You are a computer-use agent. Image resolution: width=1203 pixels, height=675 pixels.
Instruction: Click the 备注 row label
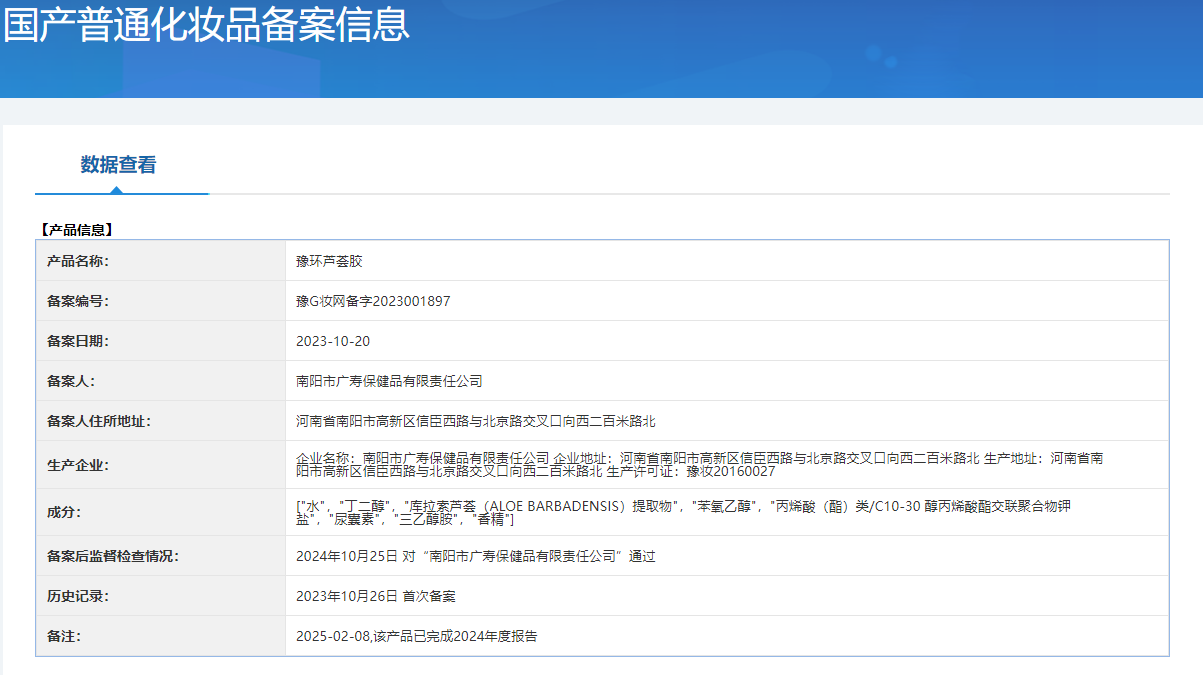pyautogui.click(x=64, y=636)
